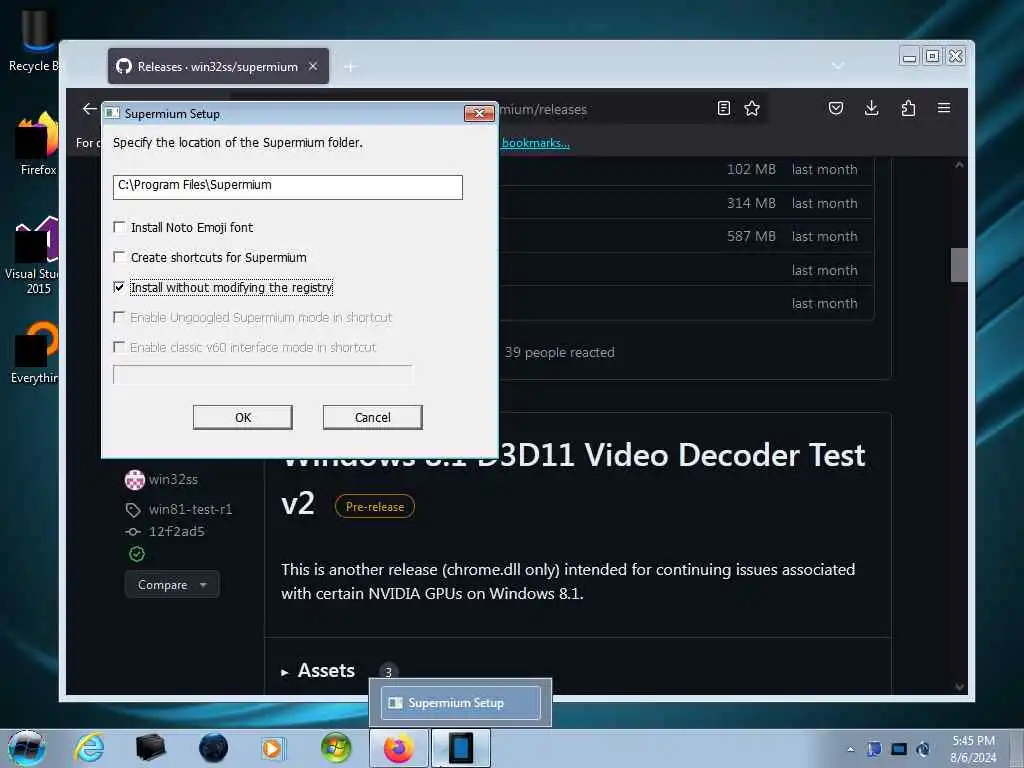Click the tag icon beside win81-test-r1

tap(133, 510)
